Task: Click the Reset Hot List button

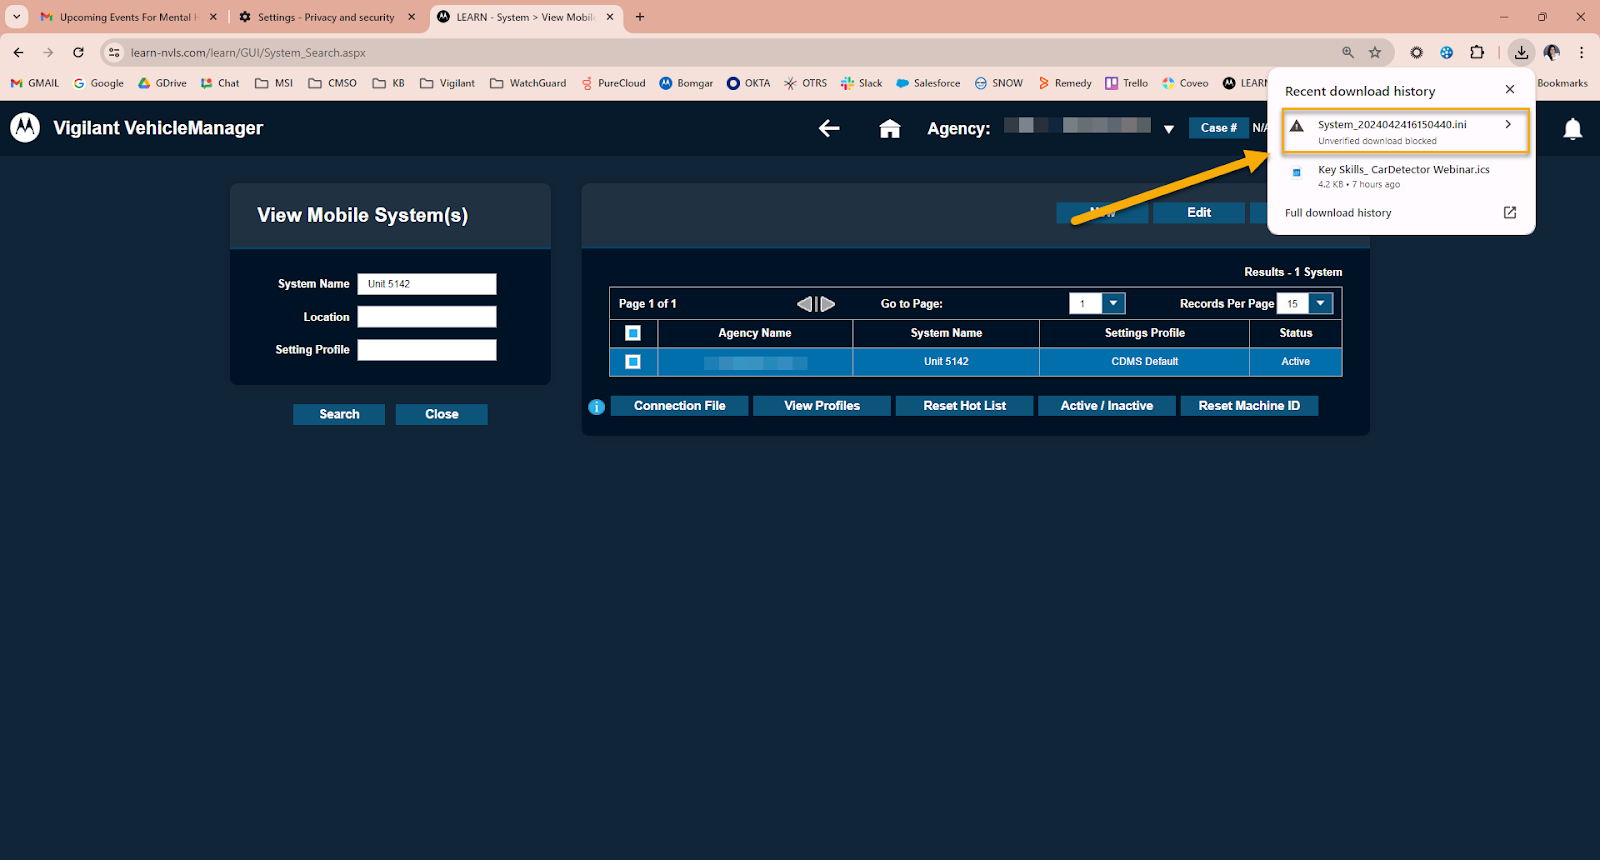Action: point(965,405)
